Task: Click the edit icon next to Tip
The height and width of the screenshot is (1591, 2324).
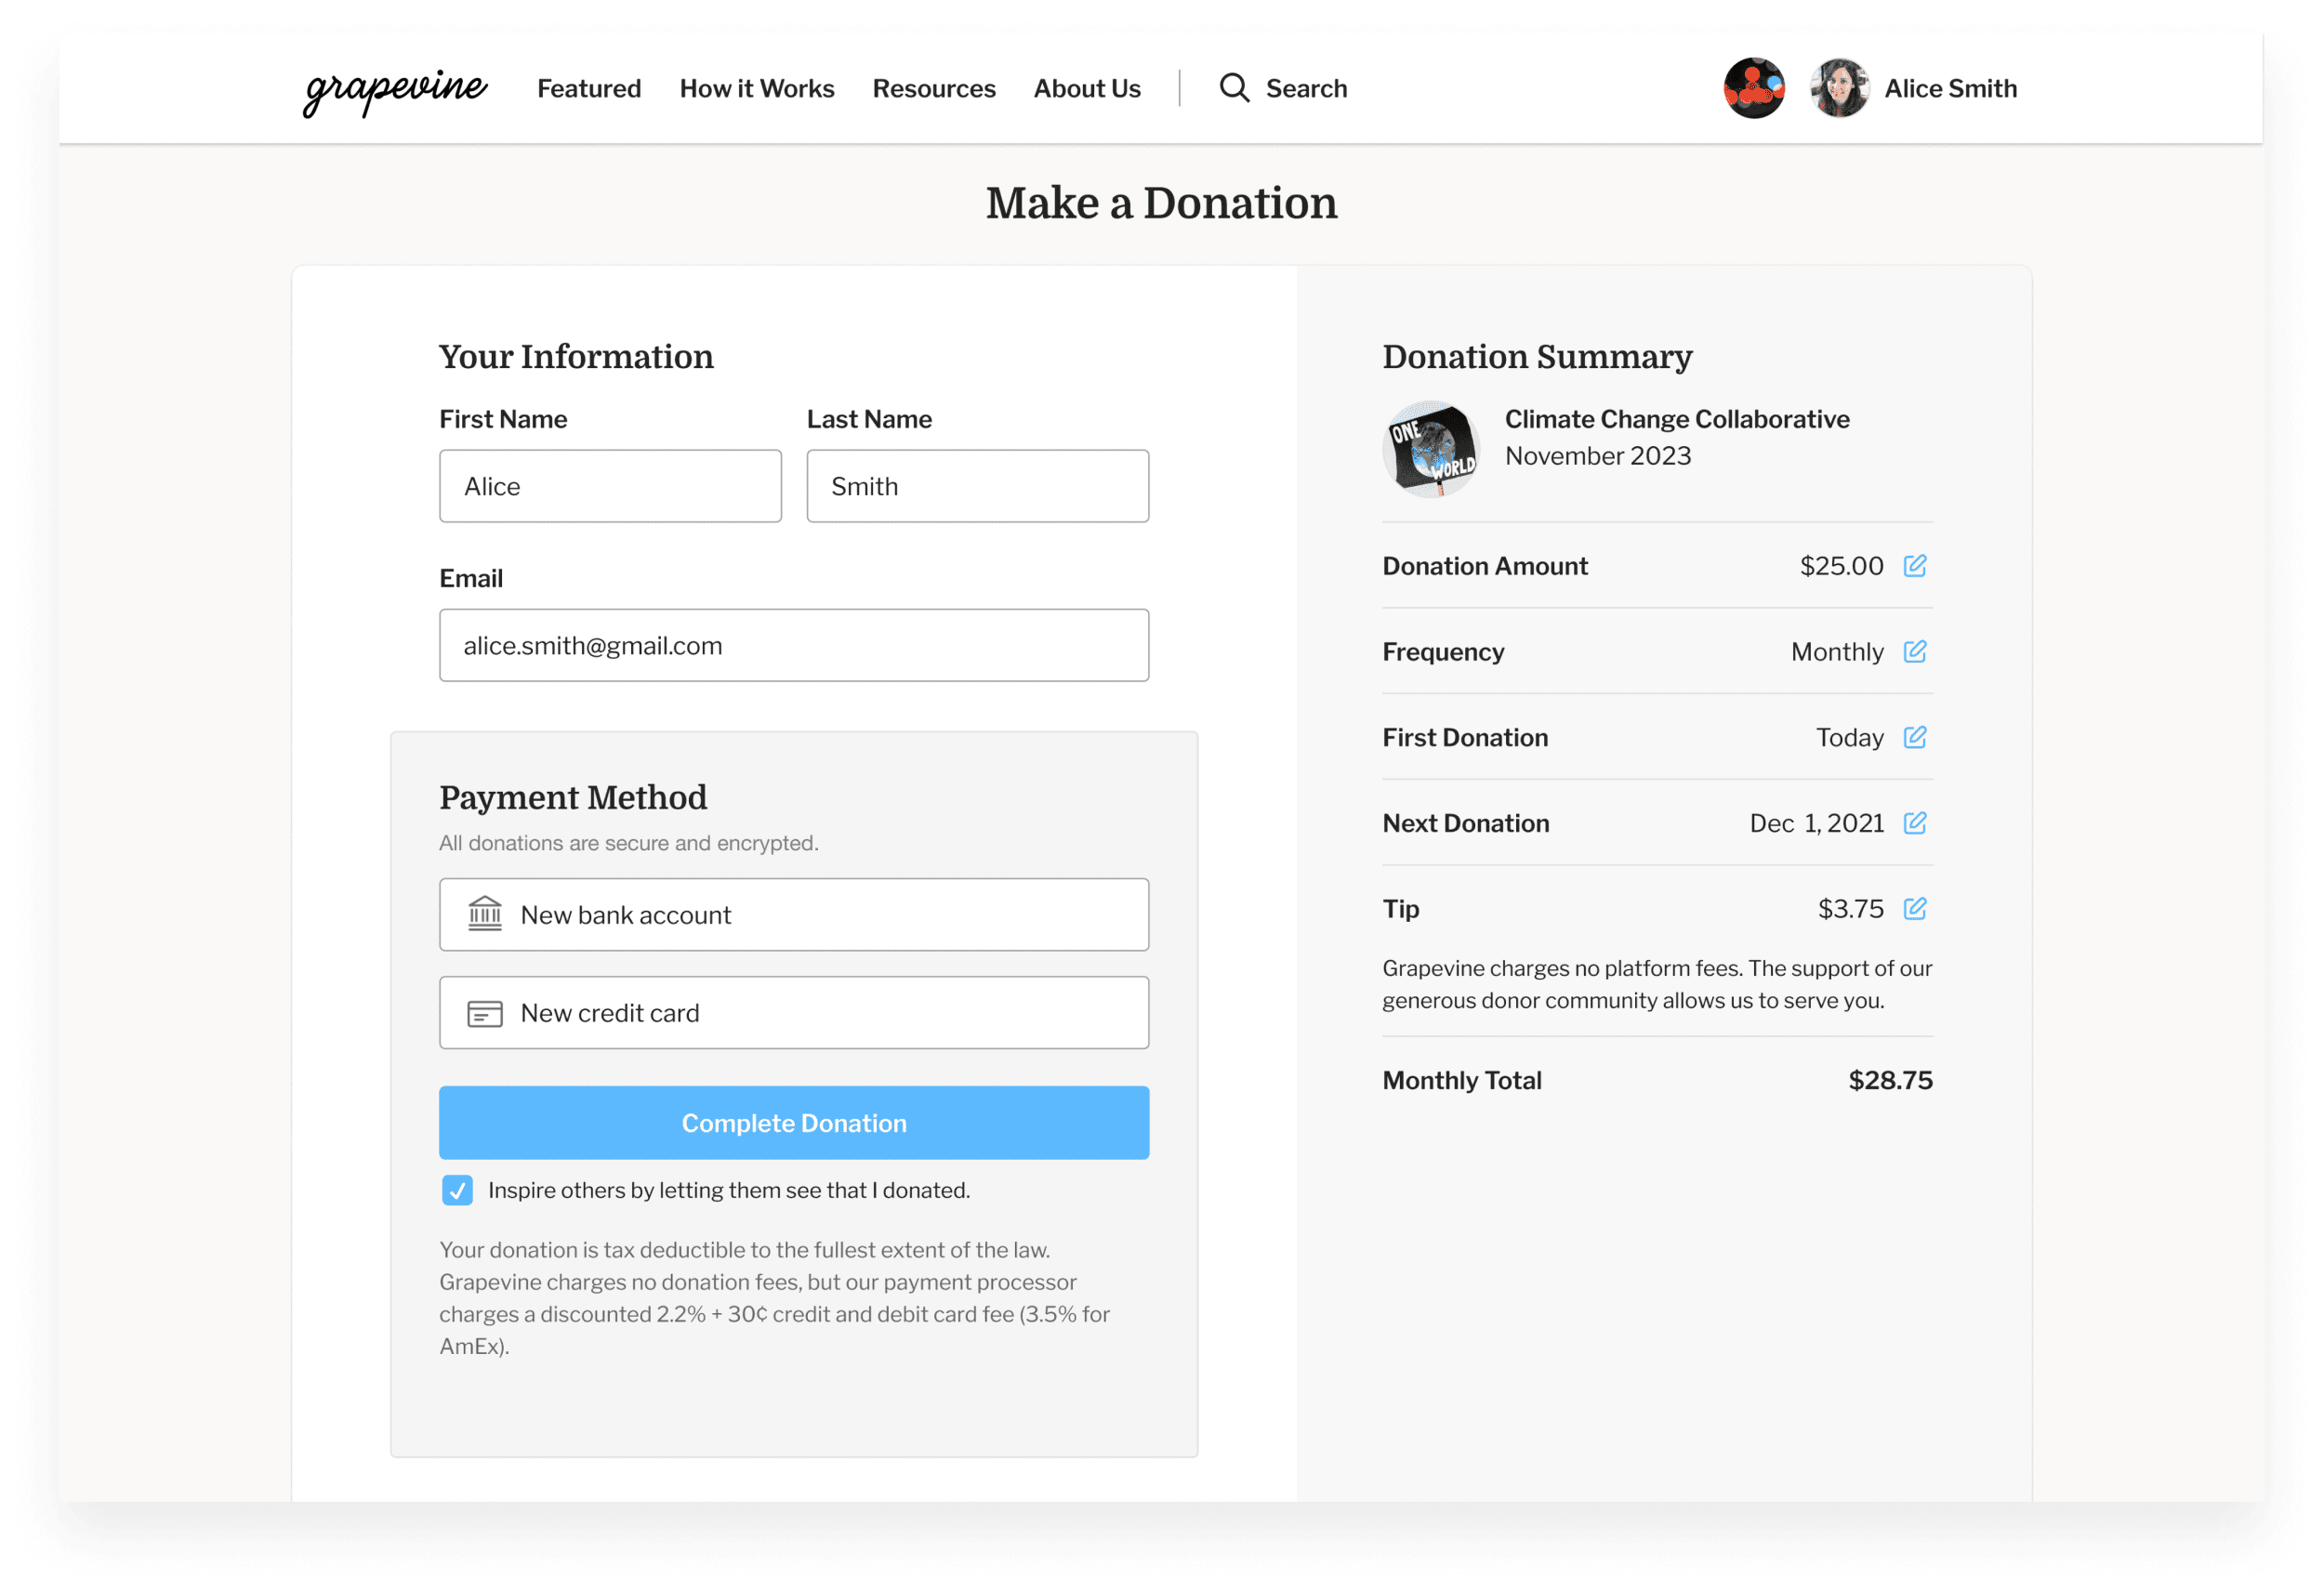Action: tap(1914, 910)
